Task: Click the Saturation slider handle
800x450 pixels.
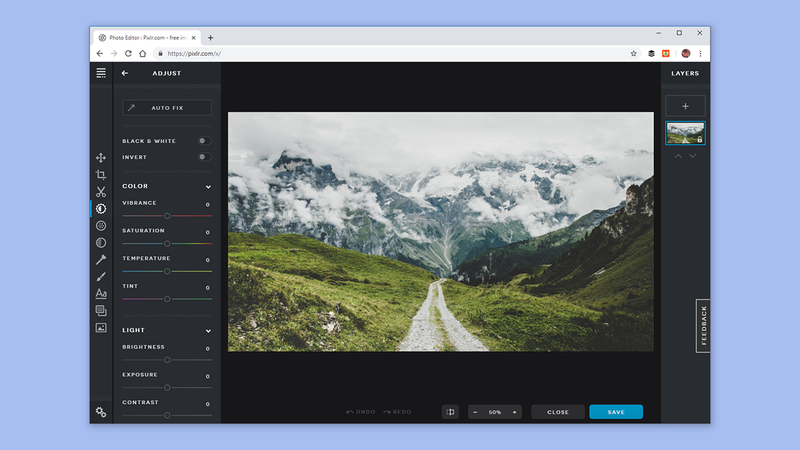Action: [167, 243]
